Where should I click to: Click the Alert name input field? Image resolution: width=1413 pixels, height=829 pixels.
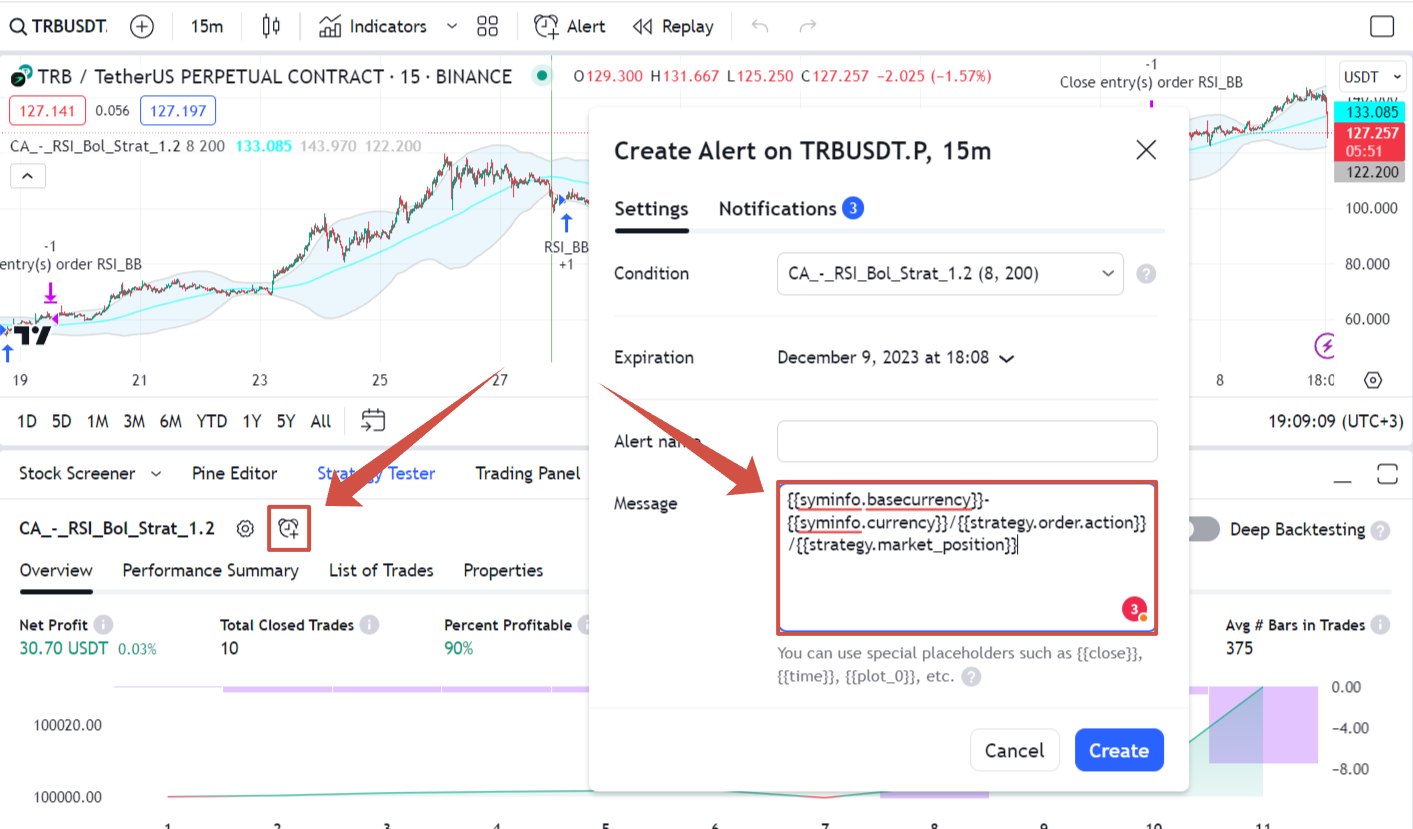966,441
